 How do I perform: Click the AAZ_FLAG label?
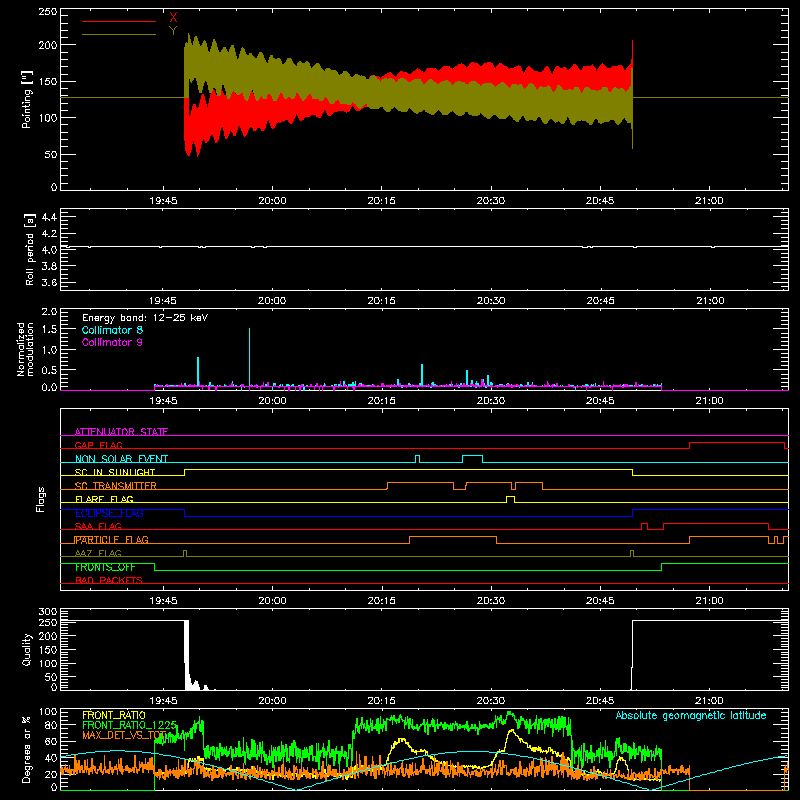click(98, 553)
